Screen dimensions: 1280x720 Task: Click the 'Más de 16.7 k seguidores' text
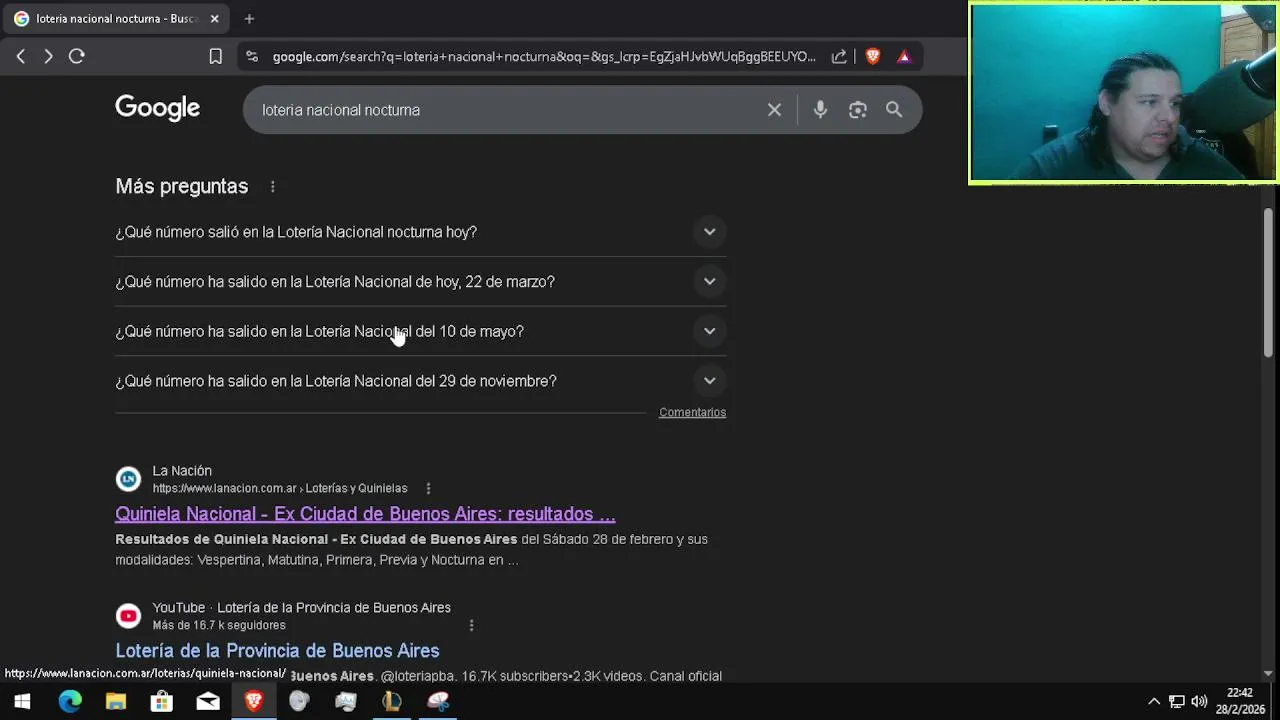coord(219,625)
